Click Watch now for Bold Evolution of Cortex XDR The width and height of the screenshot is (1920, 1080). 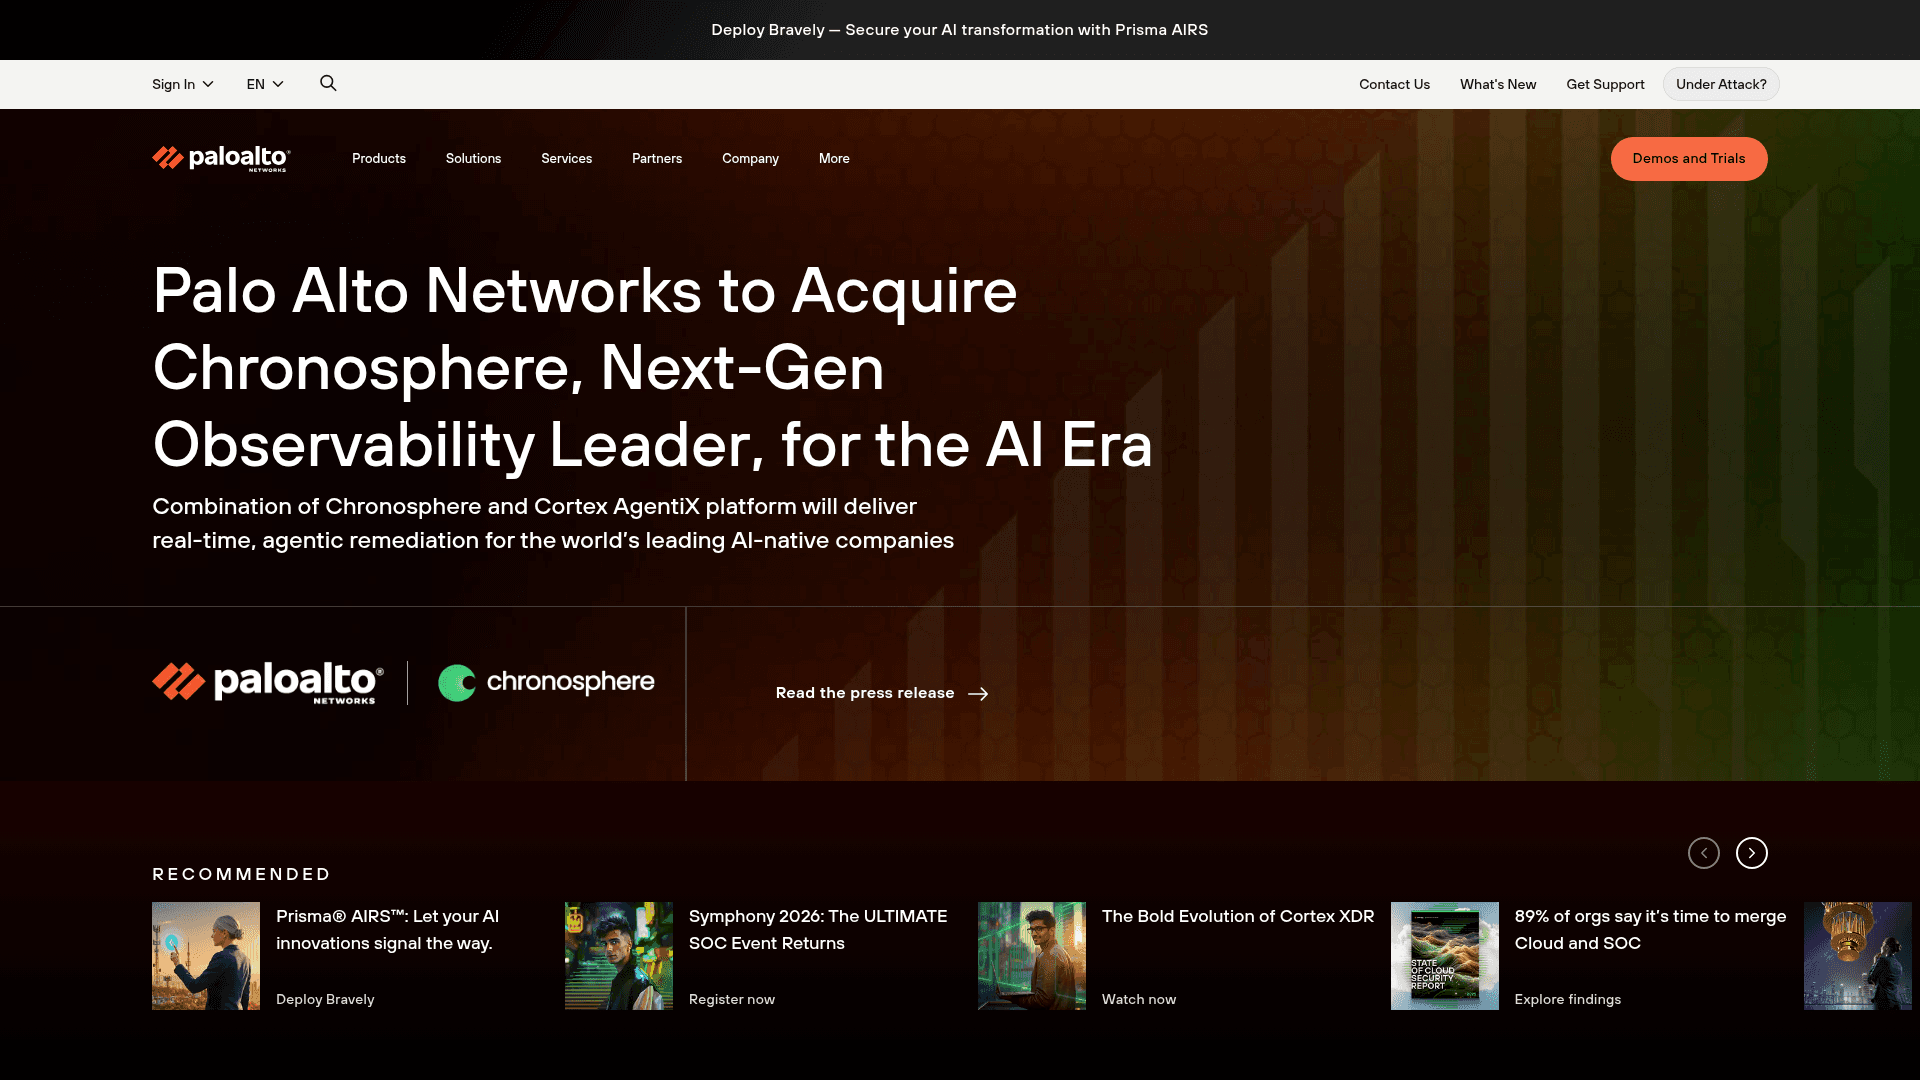(1138, 999)
